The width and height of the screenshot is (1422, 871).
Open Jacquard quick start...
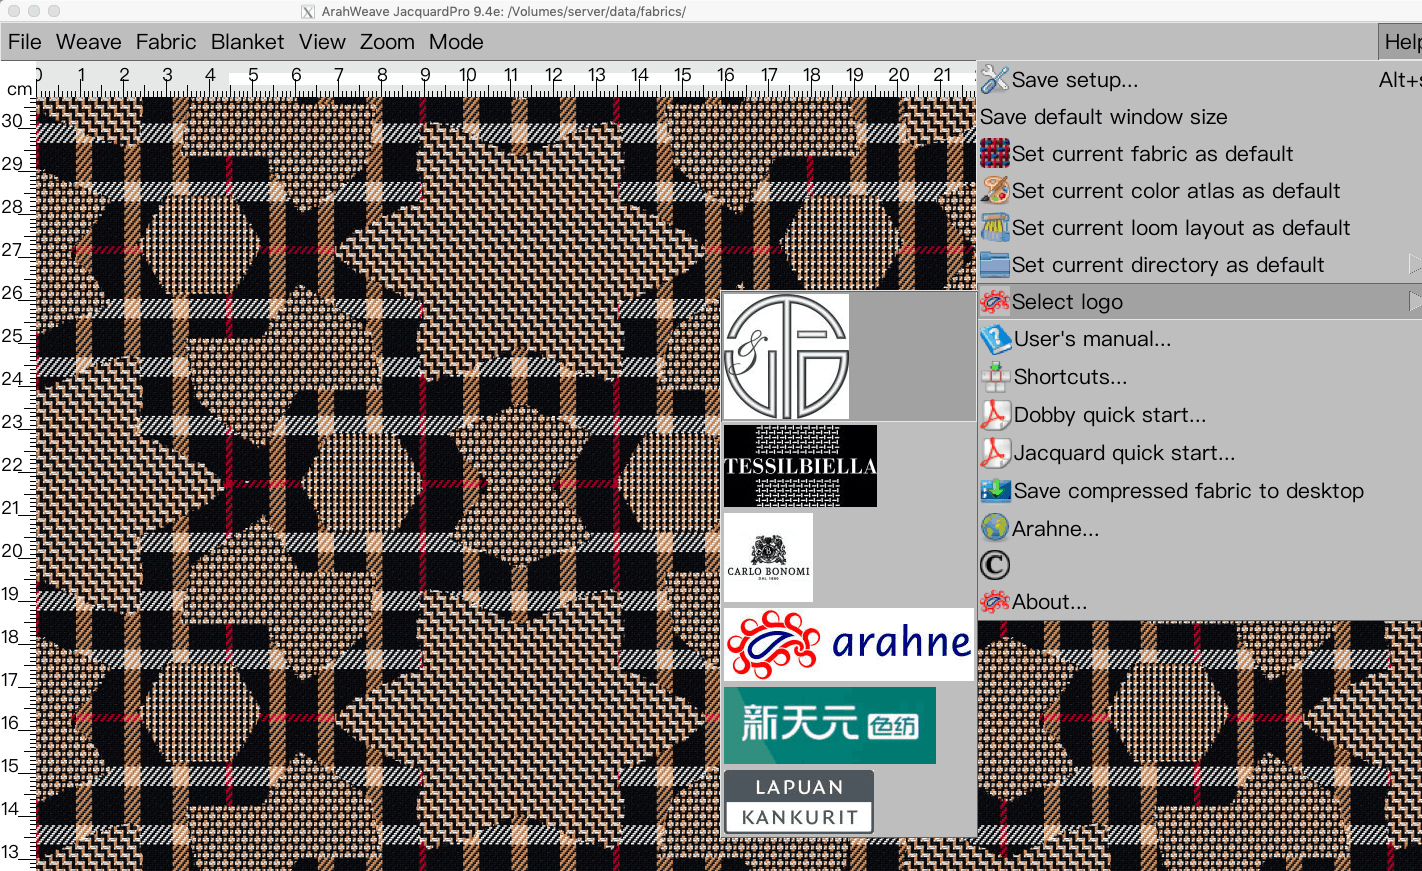click(x=1199, y=452)
